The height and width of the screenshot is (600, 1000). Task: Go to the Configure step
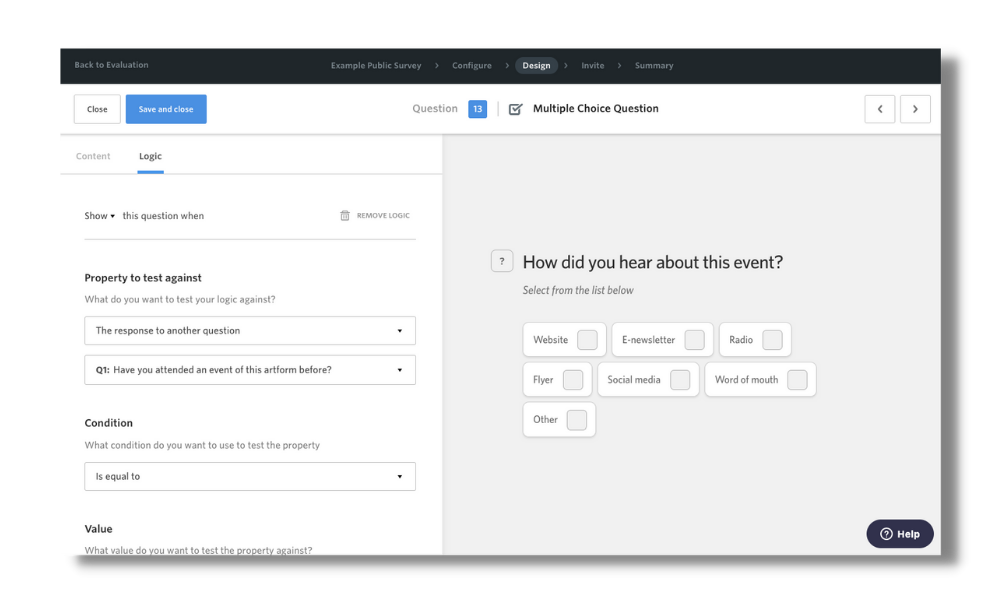[472, 66]
